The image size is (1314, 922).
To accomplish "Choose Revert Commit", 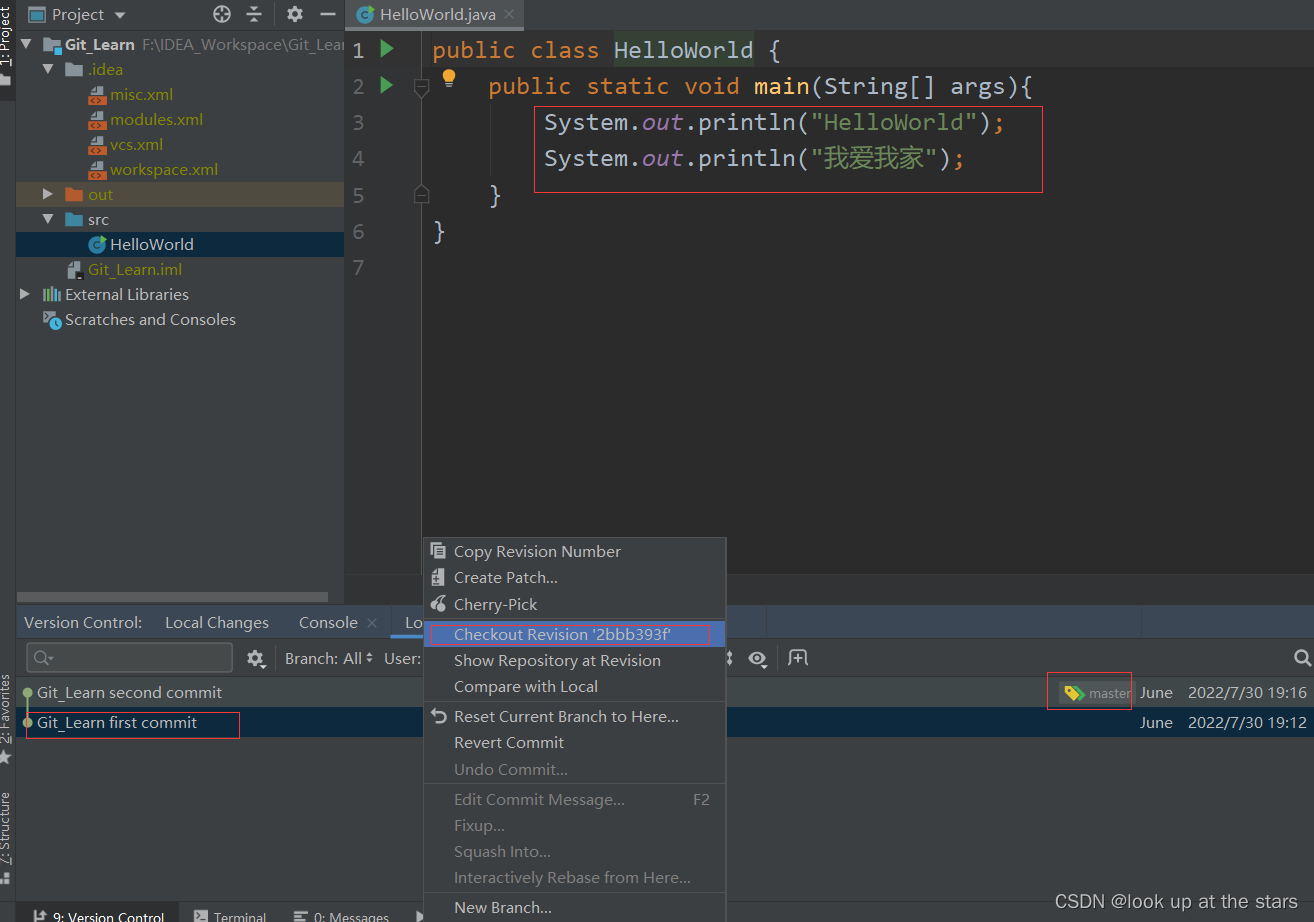I will 574,742.
